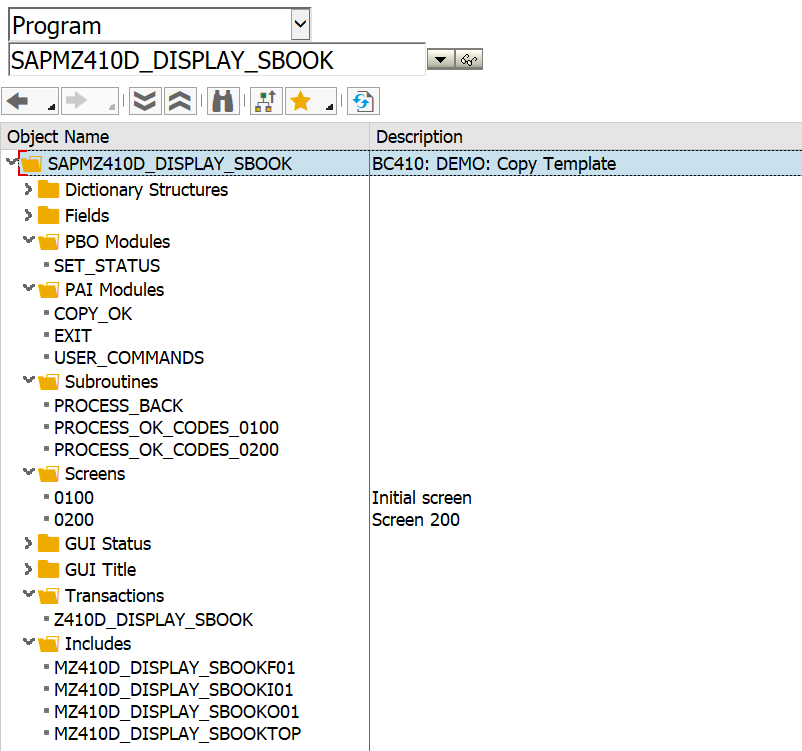
Task: Select include MZ410D_DISPLAY_SBOOKI01
Action: coord(173,690)
